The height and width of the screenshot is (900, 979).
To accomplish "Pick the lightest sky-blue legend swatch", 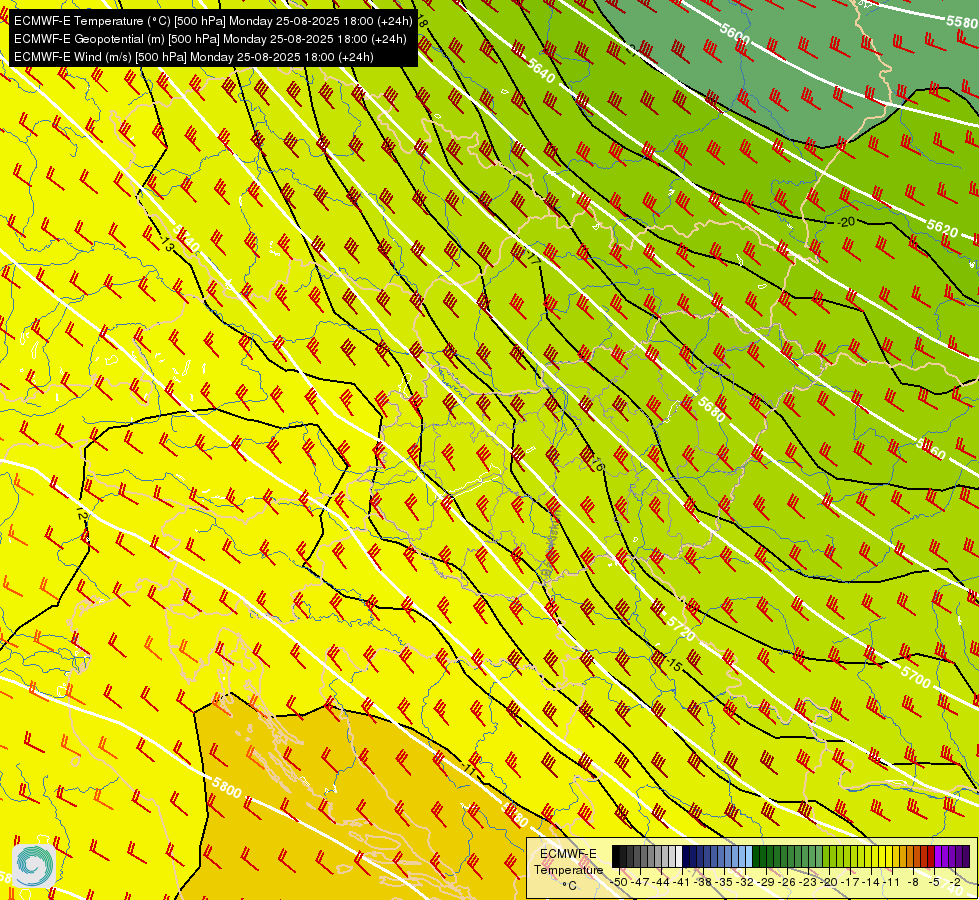I will (749, 856).
